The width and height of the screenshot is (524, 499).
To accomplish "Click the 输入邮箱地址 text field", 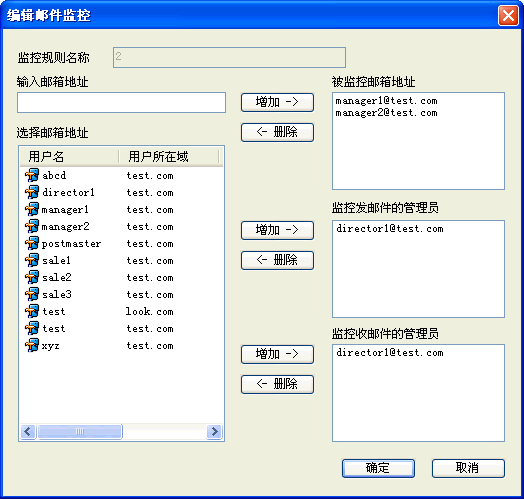I will pos(121,103).
